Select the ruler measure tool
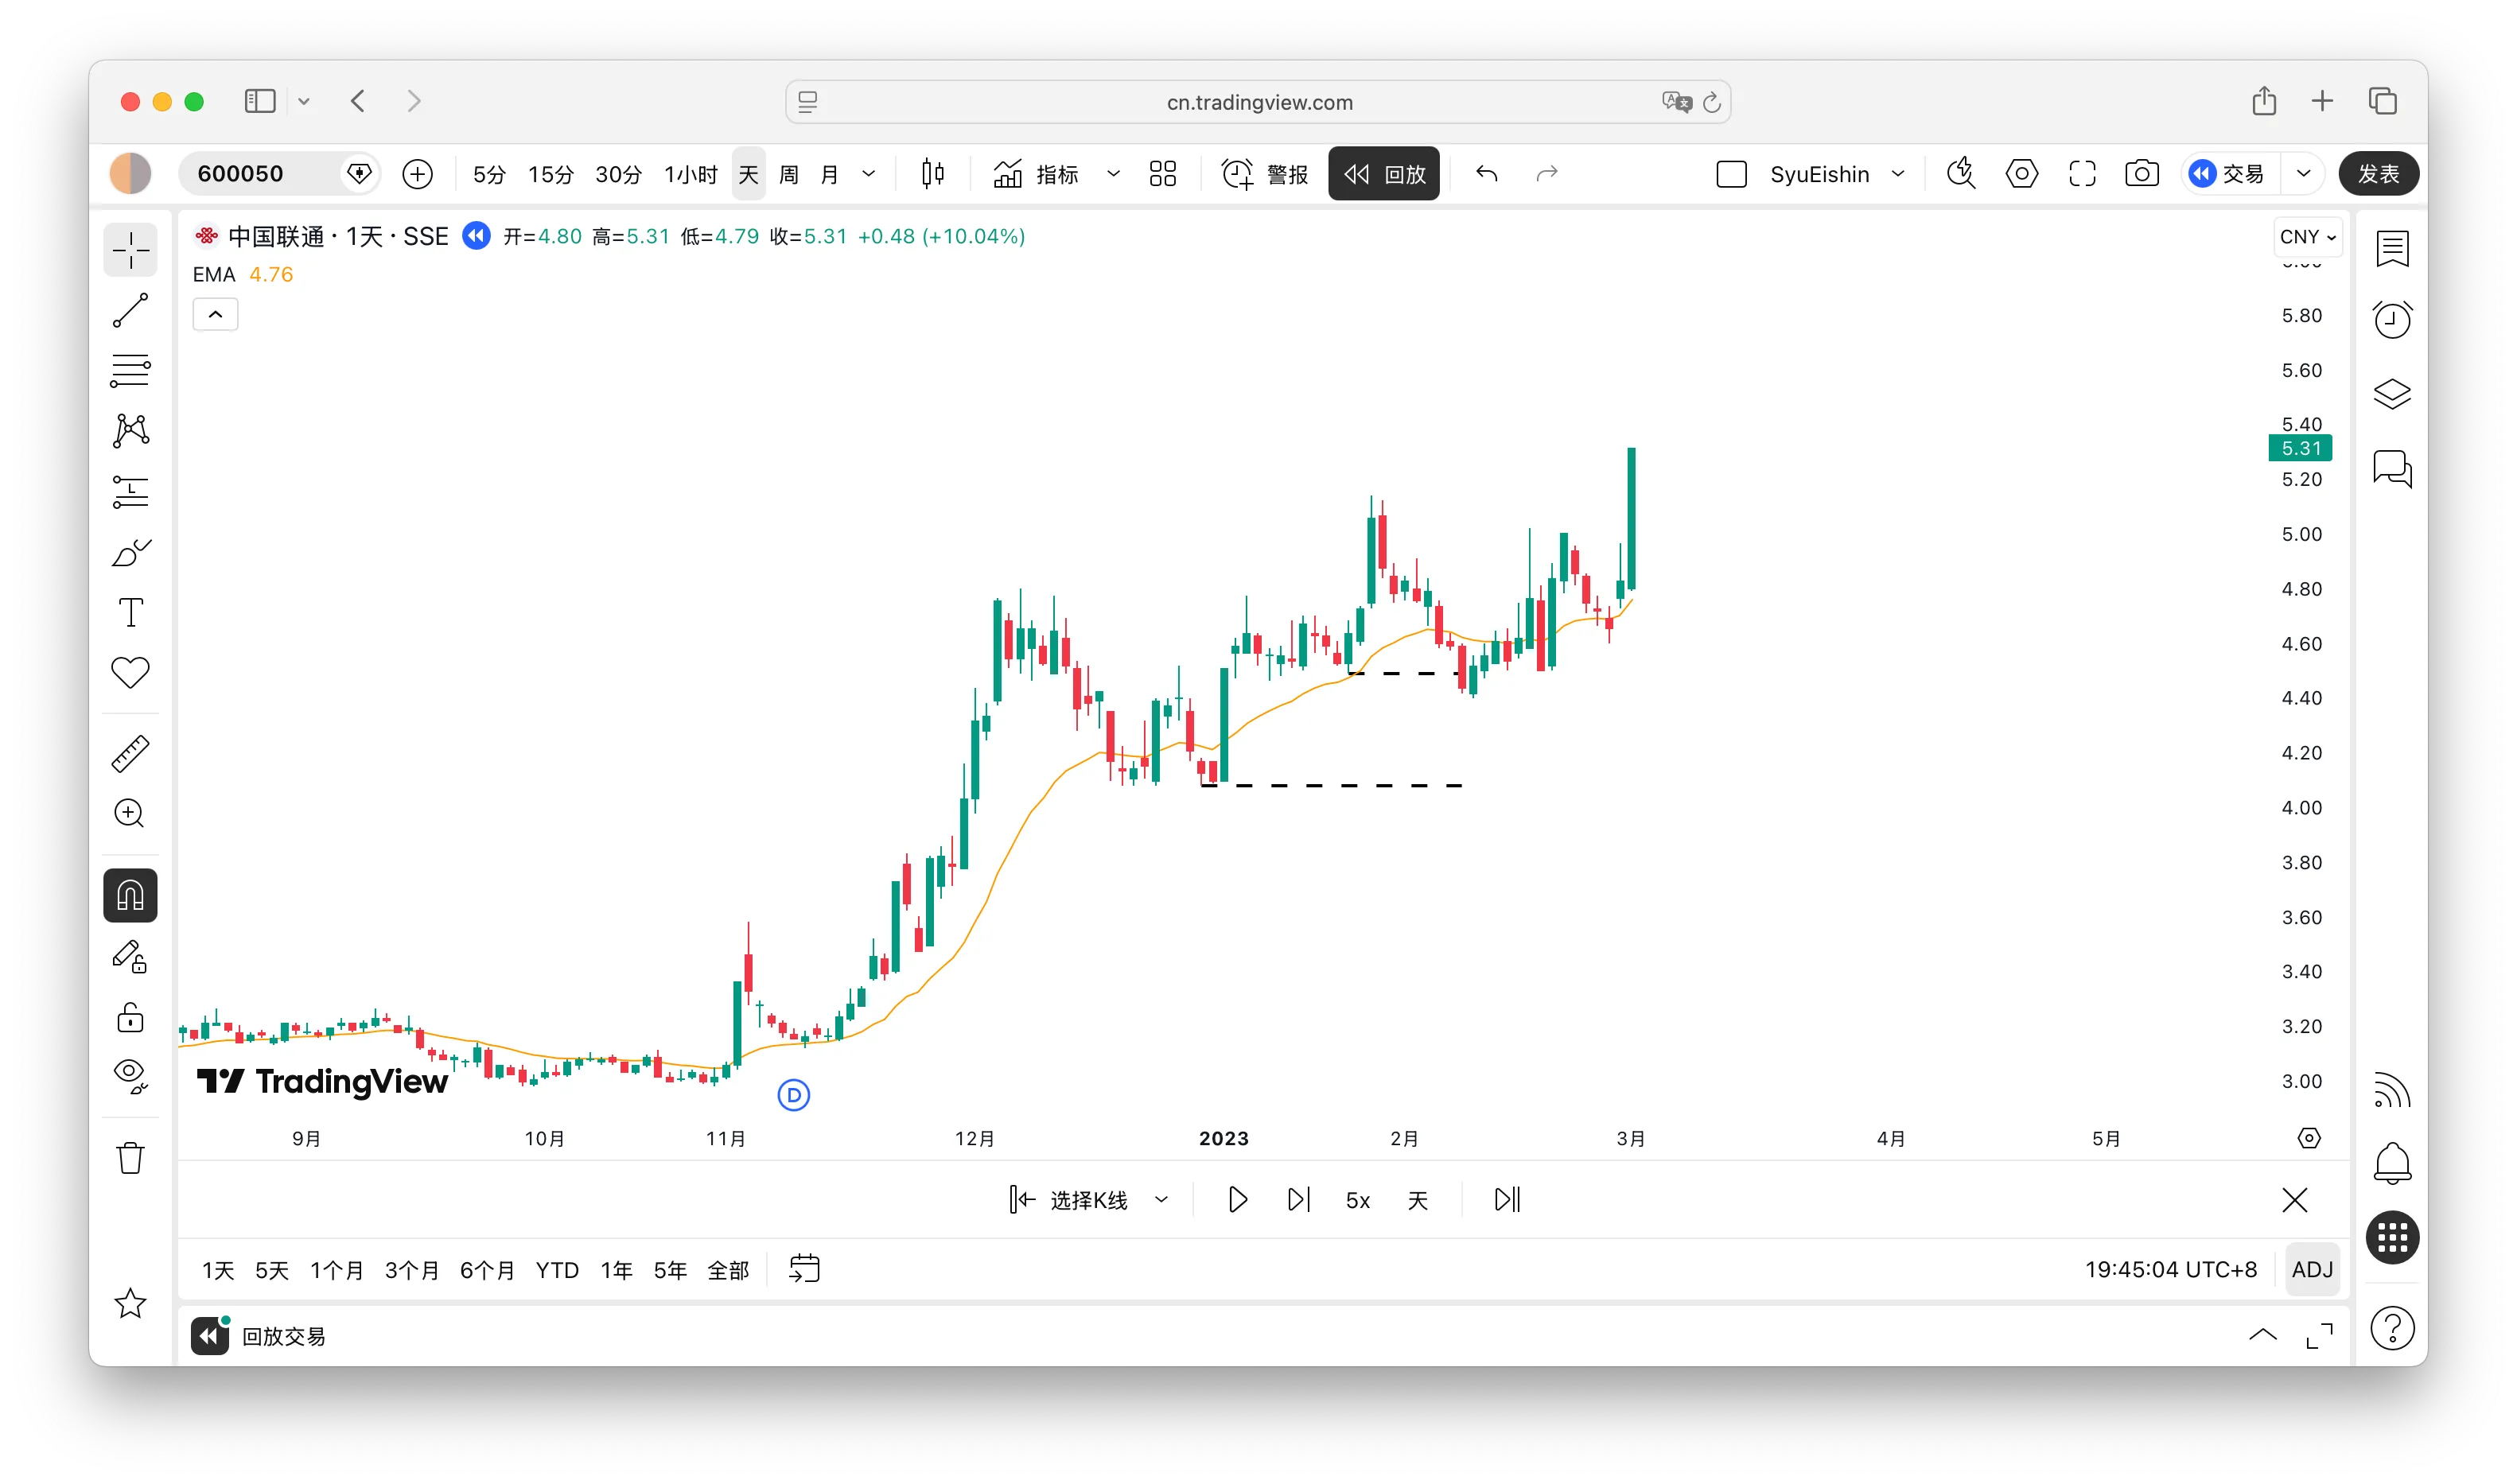The image size is (2517, 1484). tap(130, 753)
